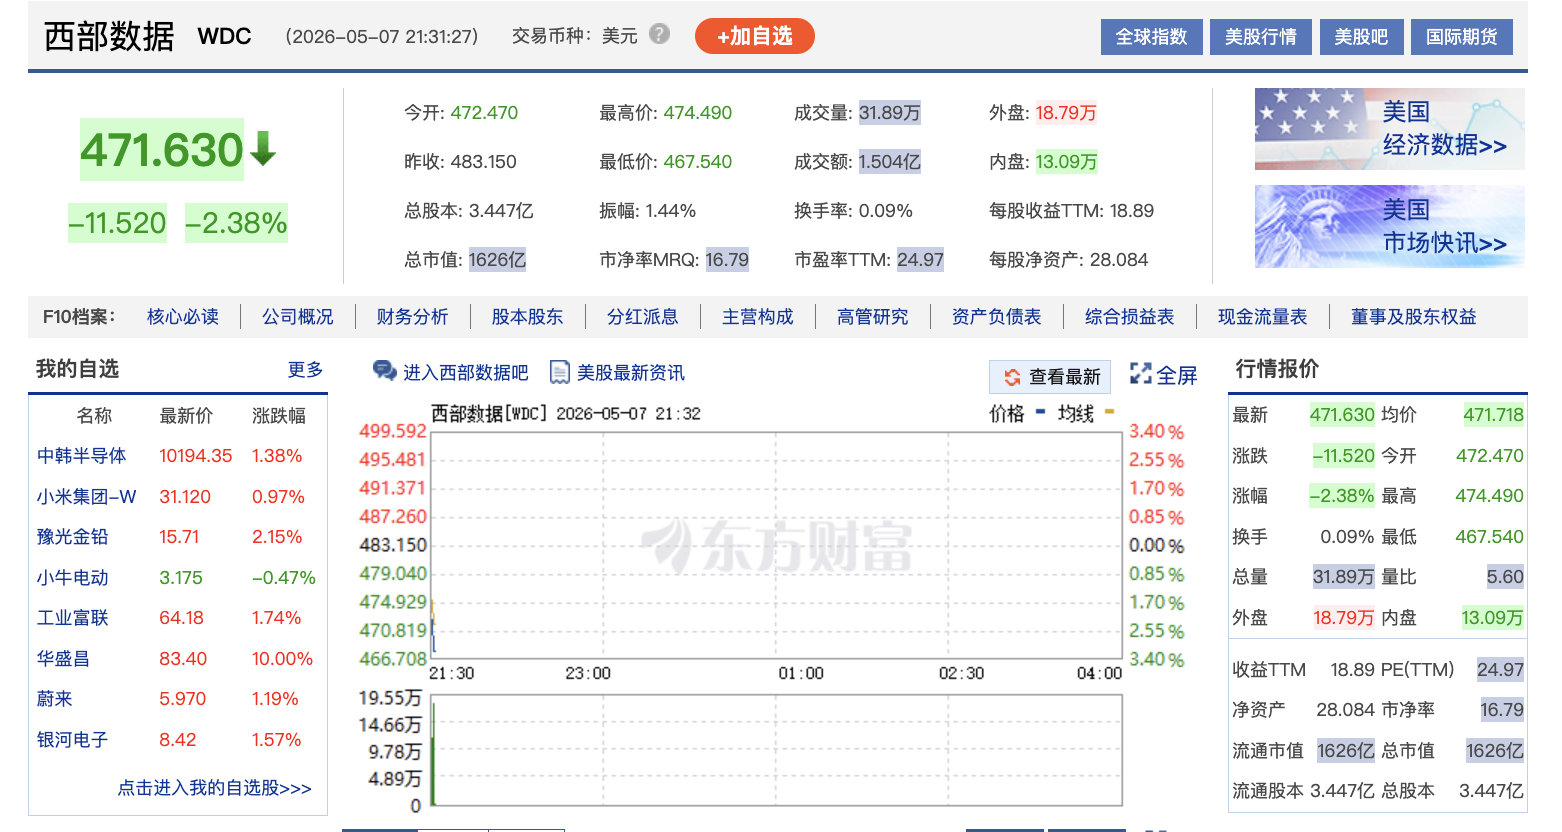Click 华盛昌 change 10.00%

[x=282, y=659]
